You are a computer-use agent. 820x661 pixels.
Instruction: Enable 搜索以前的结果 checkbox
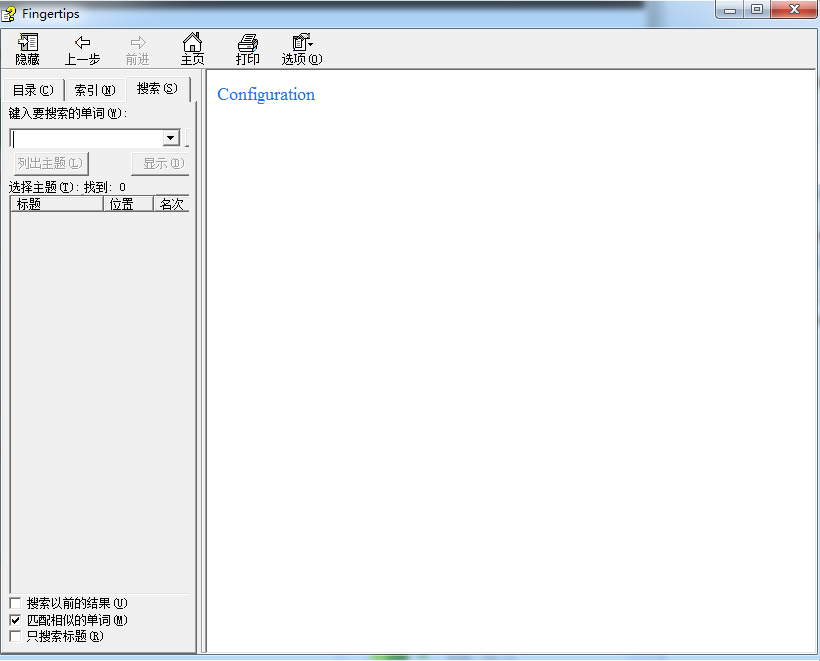pos(15,603)
